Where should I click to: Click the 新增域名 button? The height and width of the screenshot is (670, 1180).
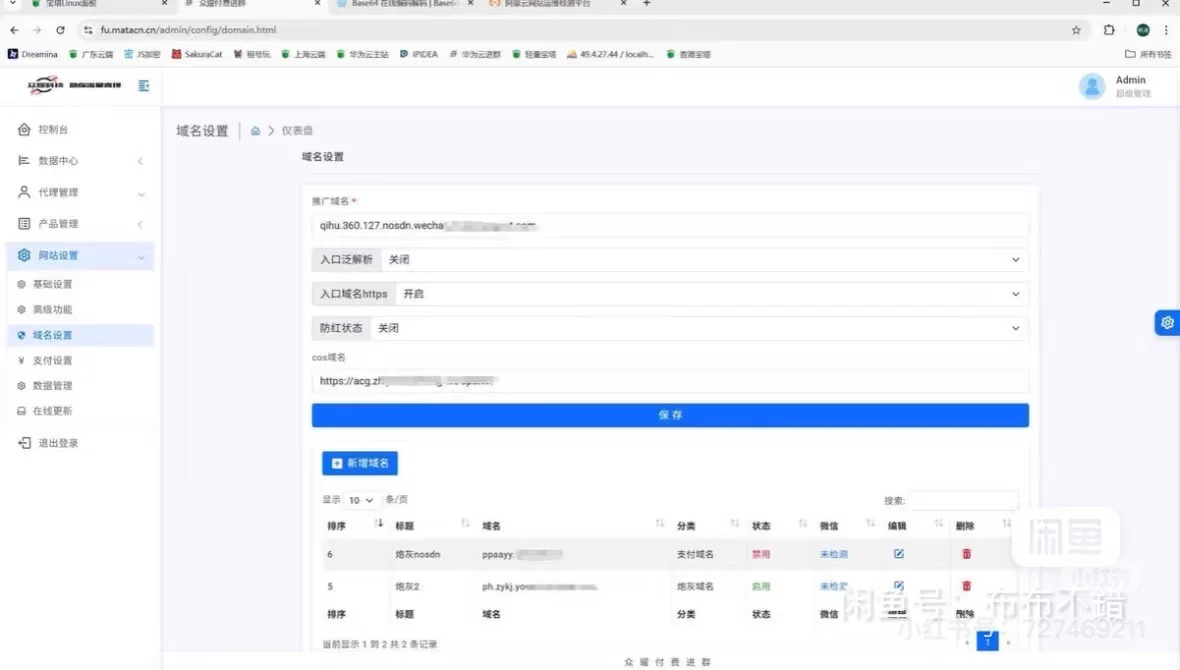point(359,463)
